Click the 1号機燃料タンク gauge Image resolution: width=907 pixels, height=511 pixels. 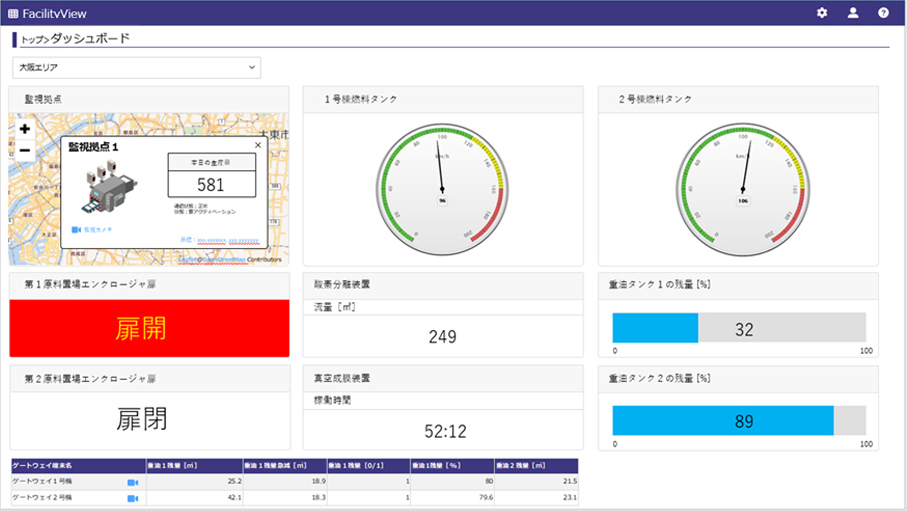coord(443,189)
